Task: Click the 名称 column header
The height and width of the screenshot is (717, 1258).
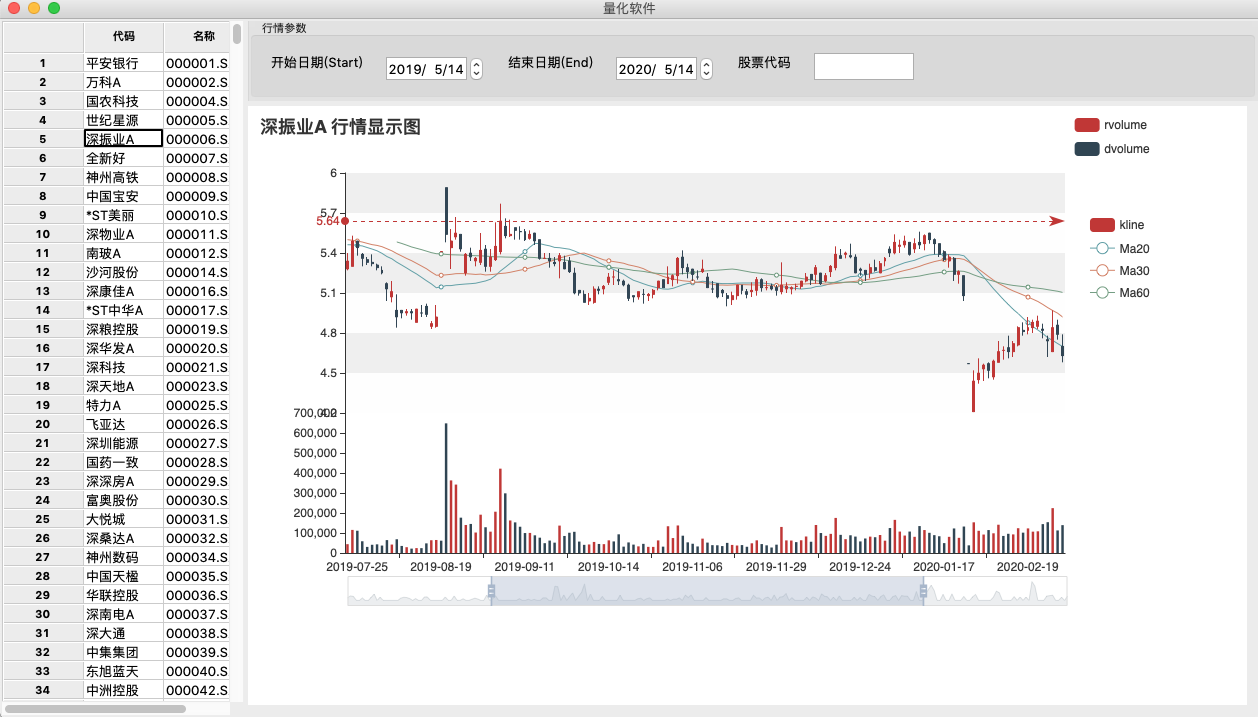Action: click(197, 37)
